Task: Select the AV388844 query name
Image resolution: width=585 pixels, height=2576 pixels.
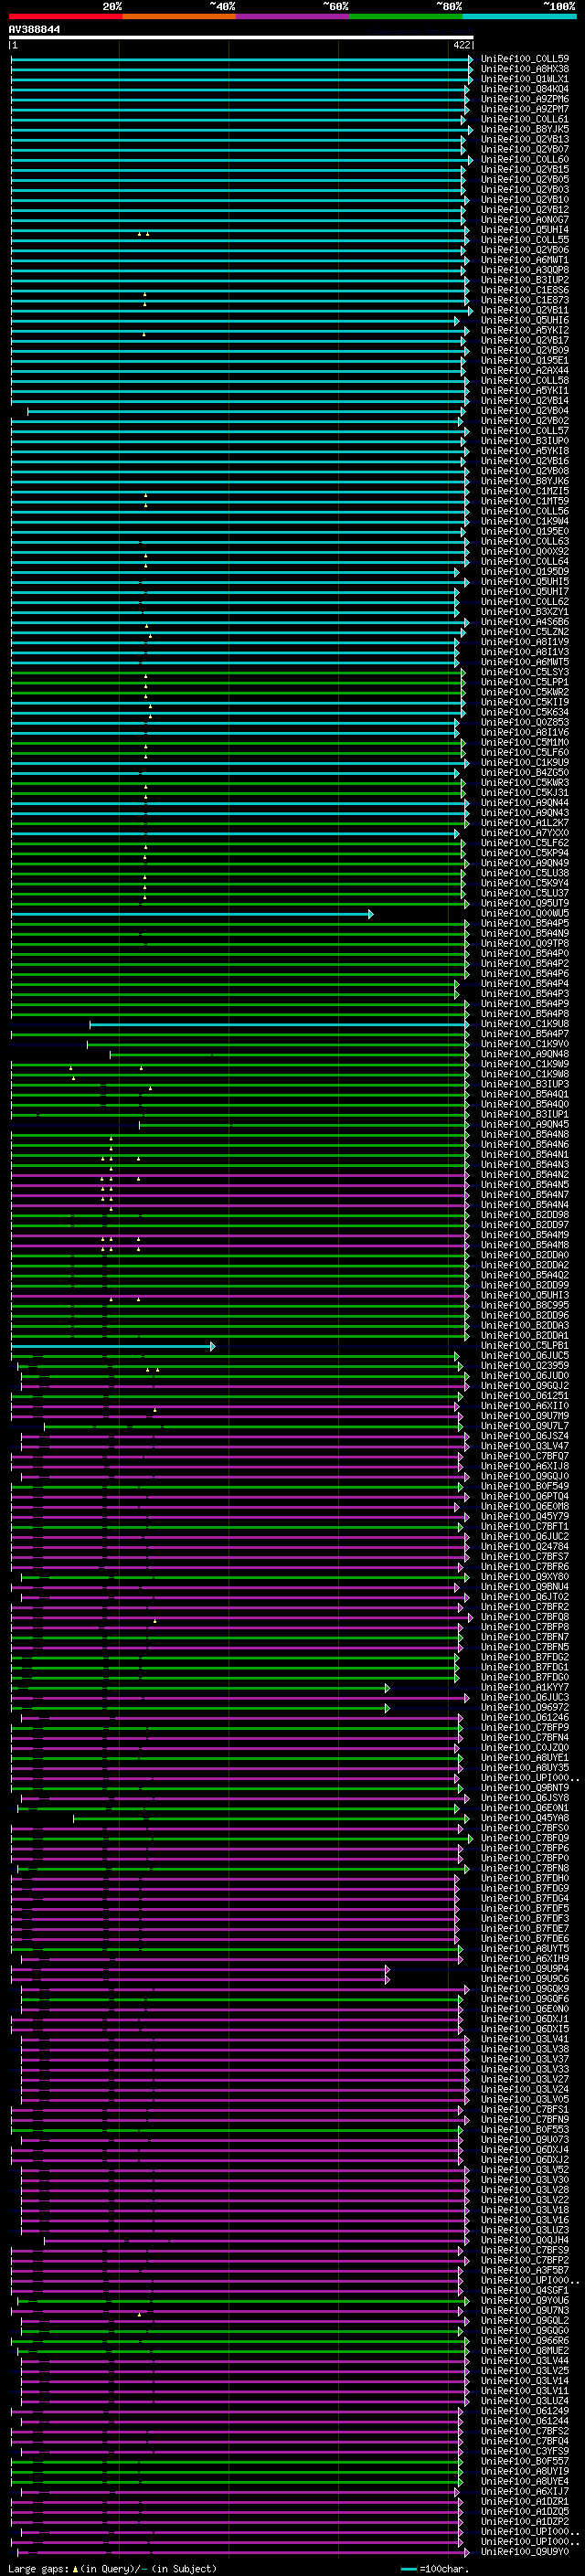Action: (34, 30)
